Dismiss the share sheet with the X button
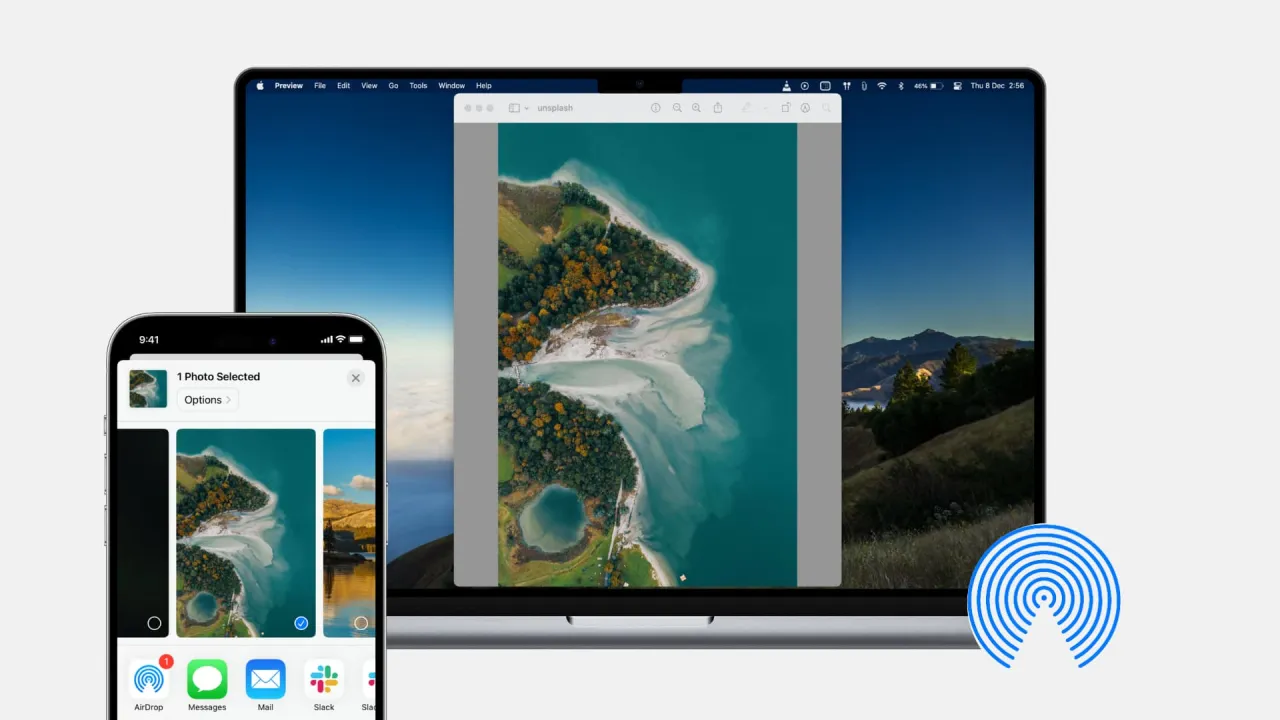The width and height of the screenshot is (1280, 720). [x=355, y=378]
